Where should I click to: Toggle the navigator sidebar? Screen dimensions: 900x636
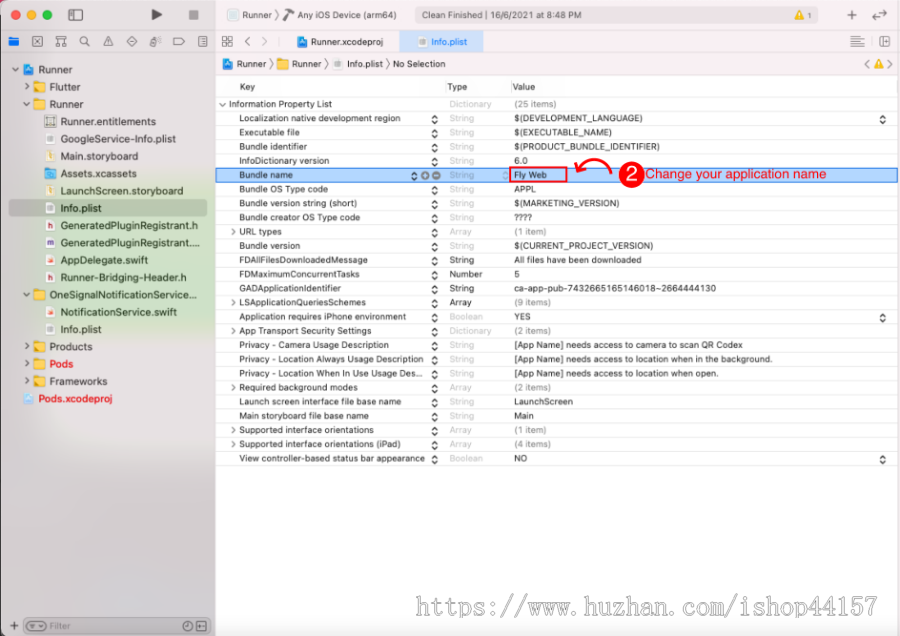coord(75,15)
